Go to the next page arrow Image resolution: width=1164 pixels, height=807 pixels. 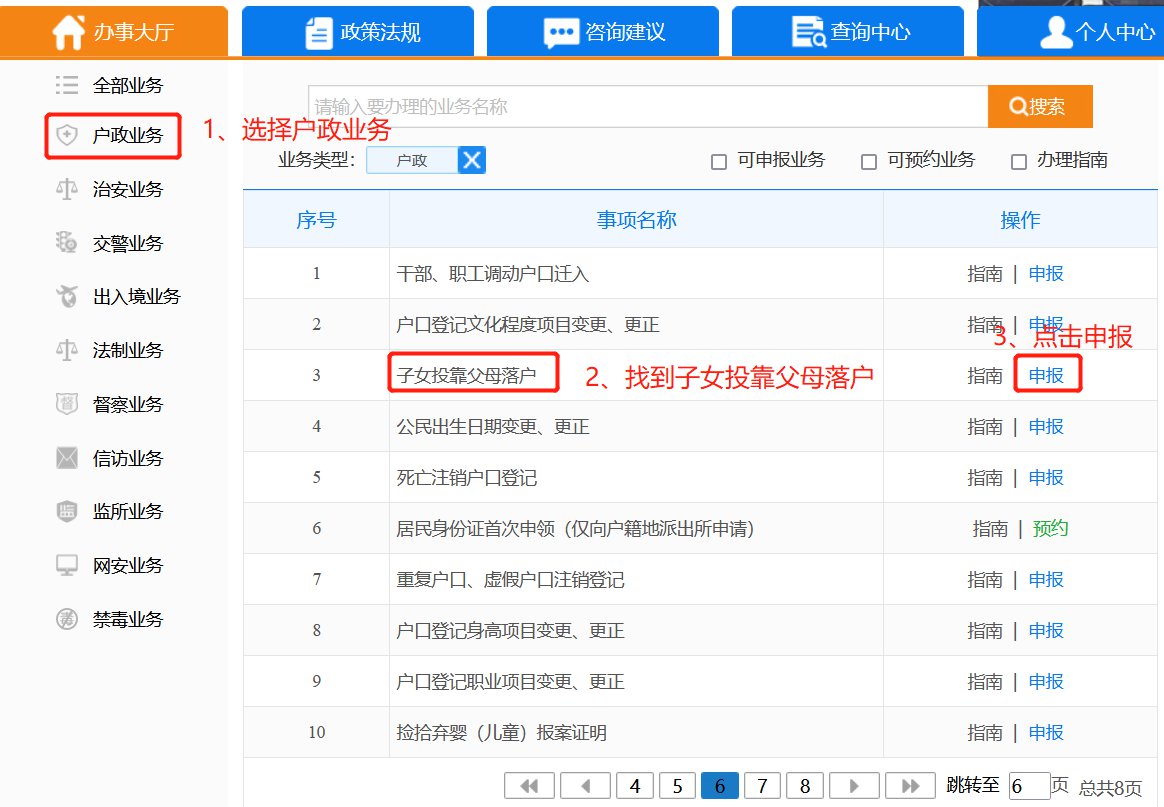coord(853,786)
